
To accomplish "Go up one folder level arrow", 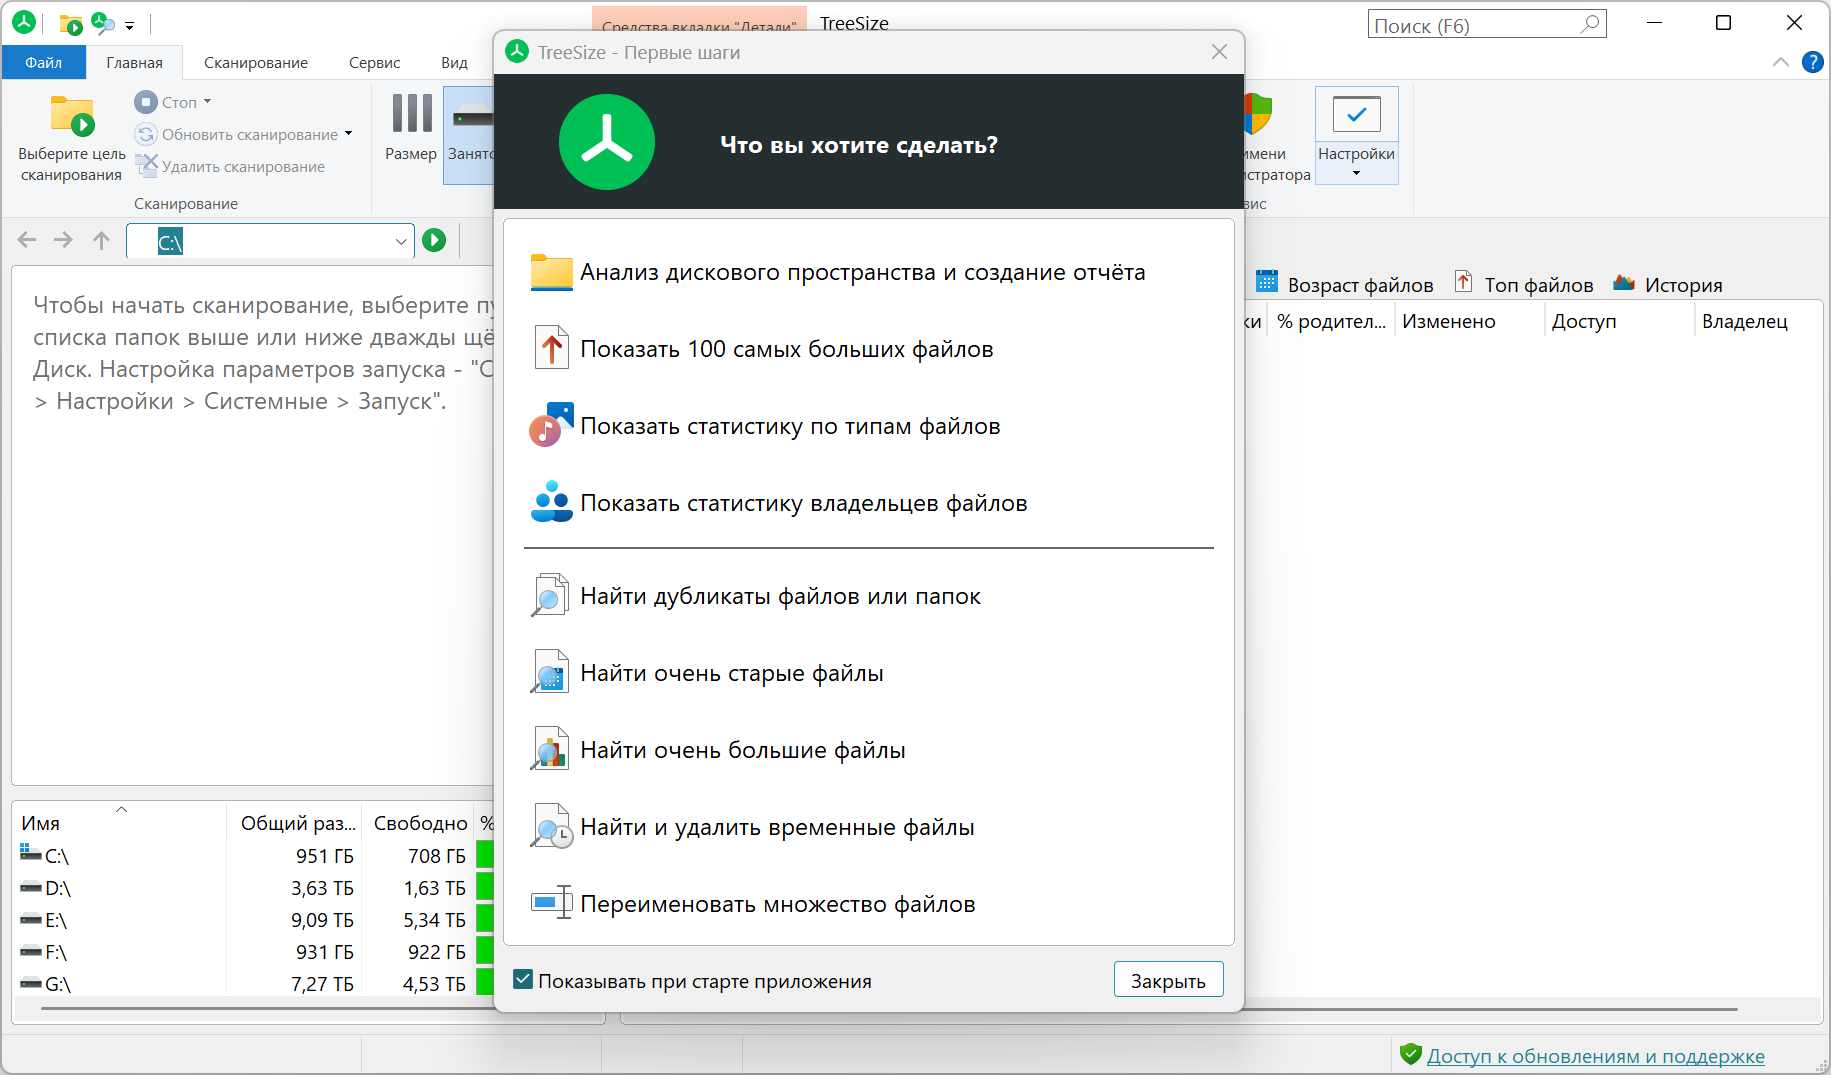I will click(101, 240).
